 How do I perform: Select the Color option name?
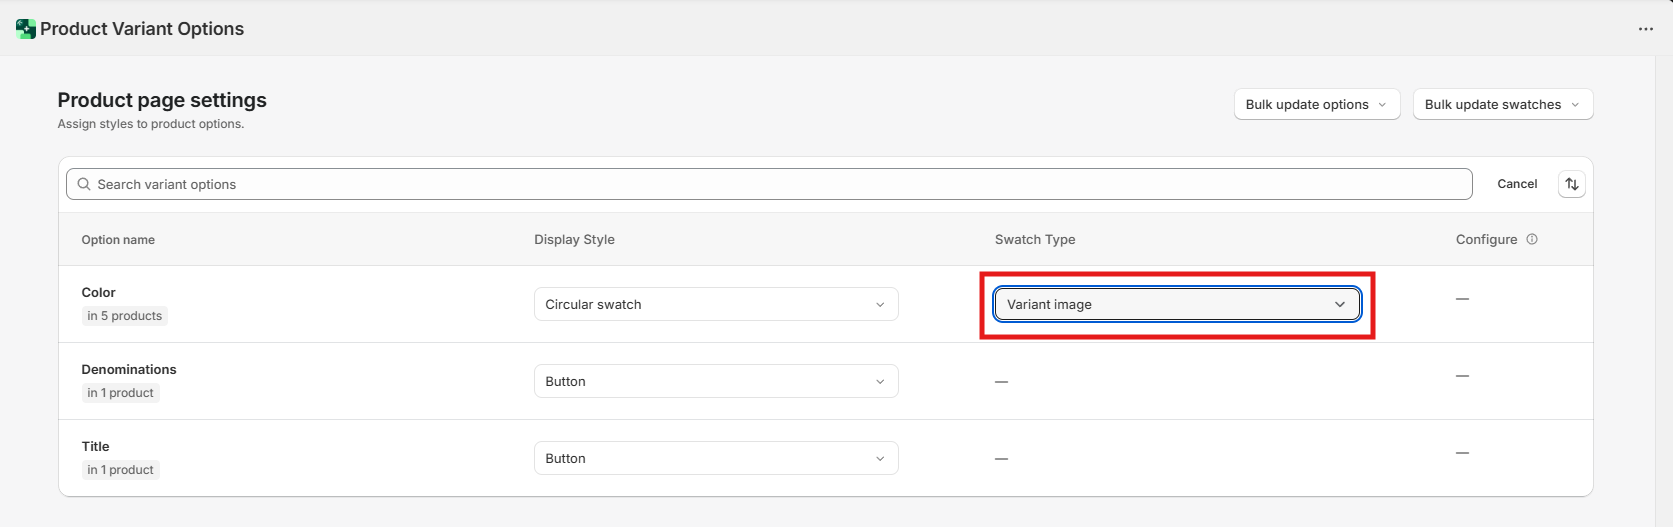[x=98, y=292]
